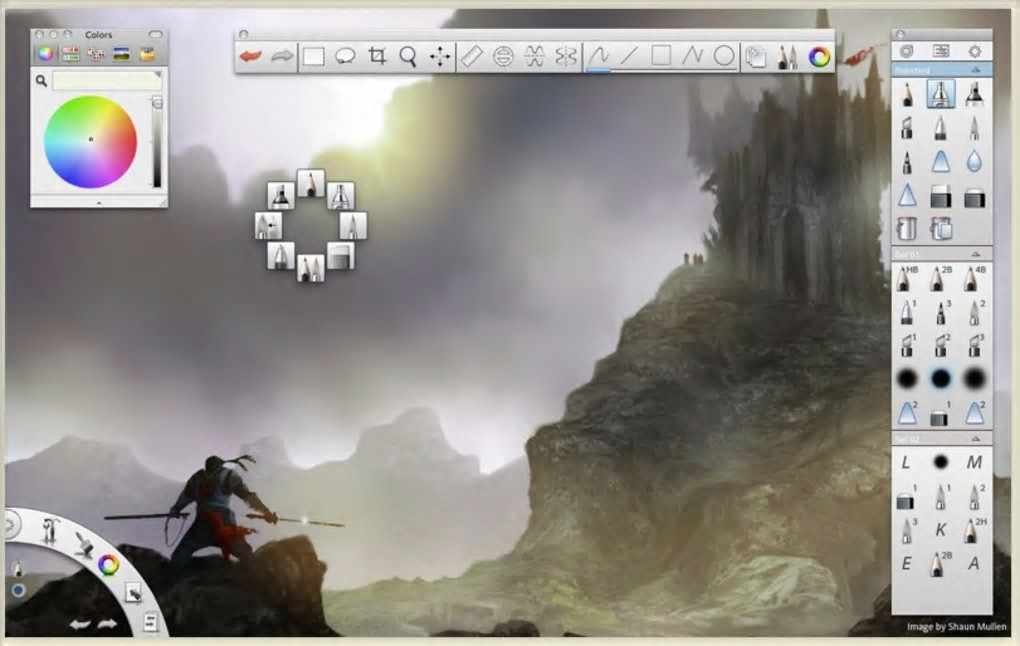This screenshot has width=1020, height=646.
Task: Select the Hard Eraser in Standard set
Action: [941, 196]
